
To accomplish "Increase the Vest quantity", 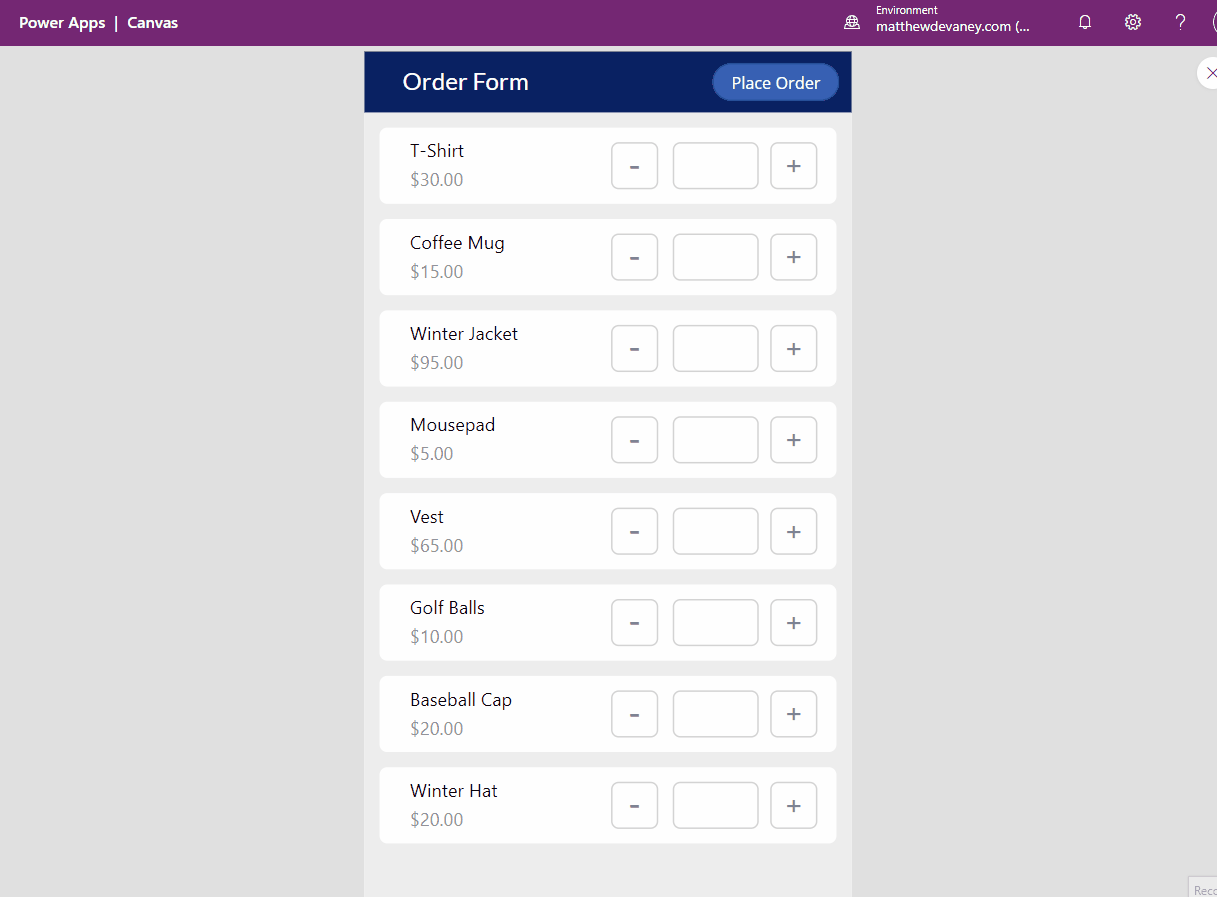I will [793, 531].
